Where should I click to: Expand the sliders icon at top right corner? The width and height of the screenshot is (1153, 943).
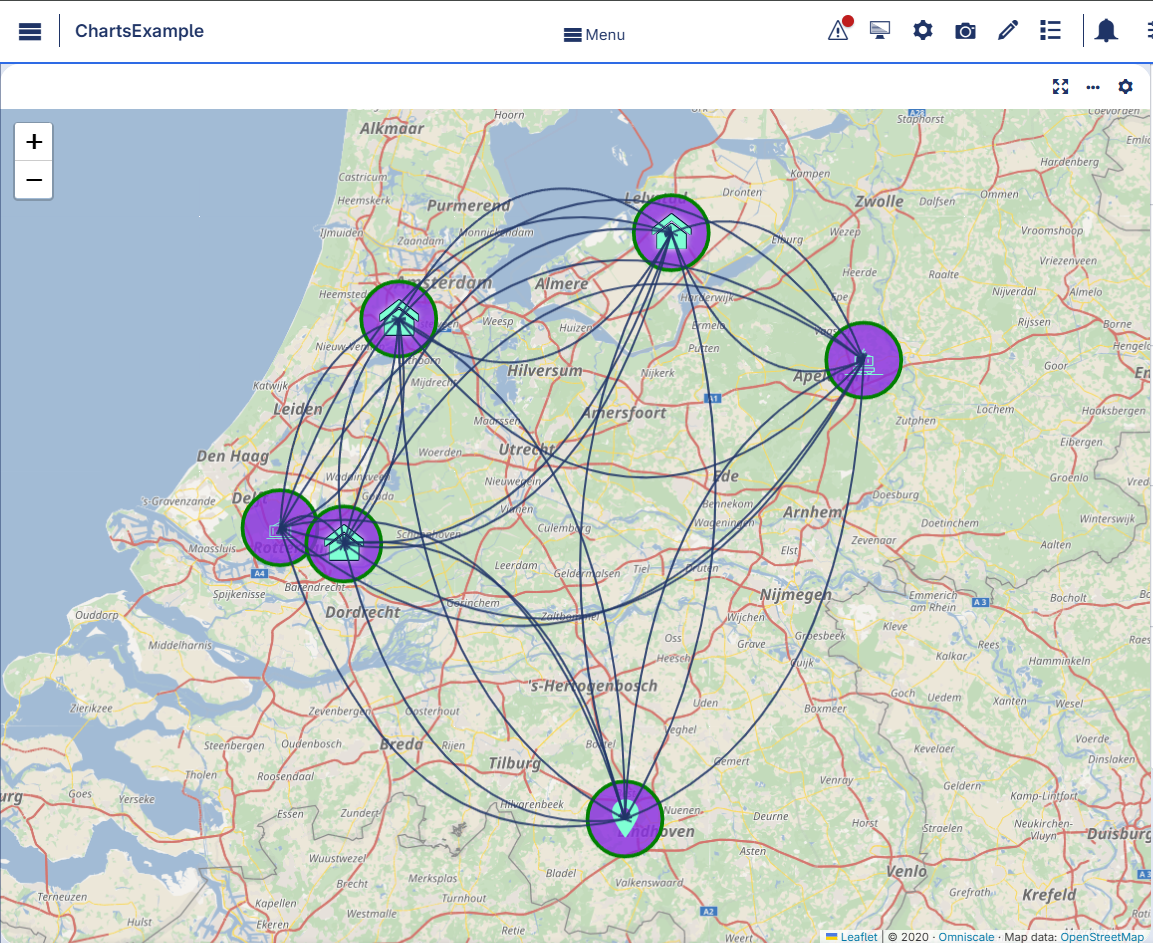pyautogui.click(x=1148, y=30)
